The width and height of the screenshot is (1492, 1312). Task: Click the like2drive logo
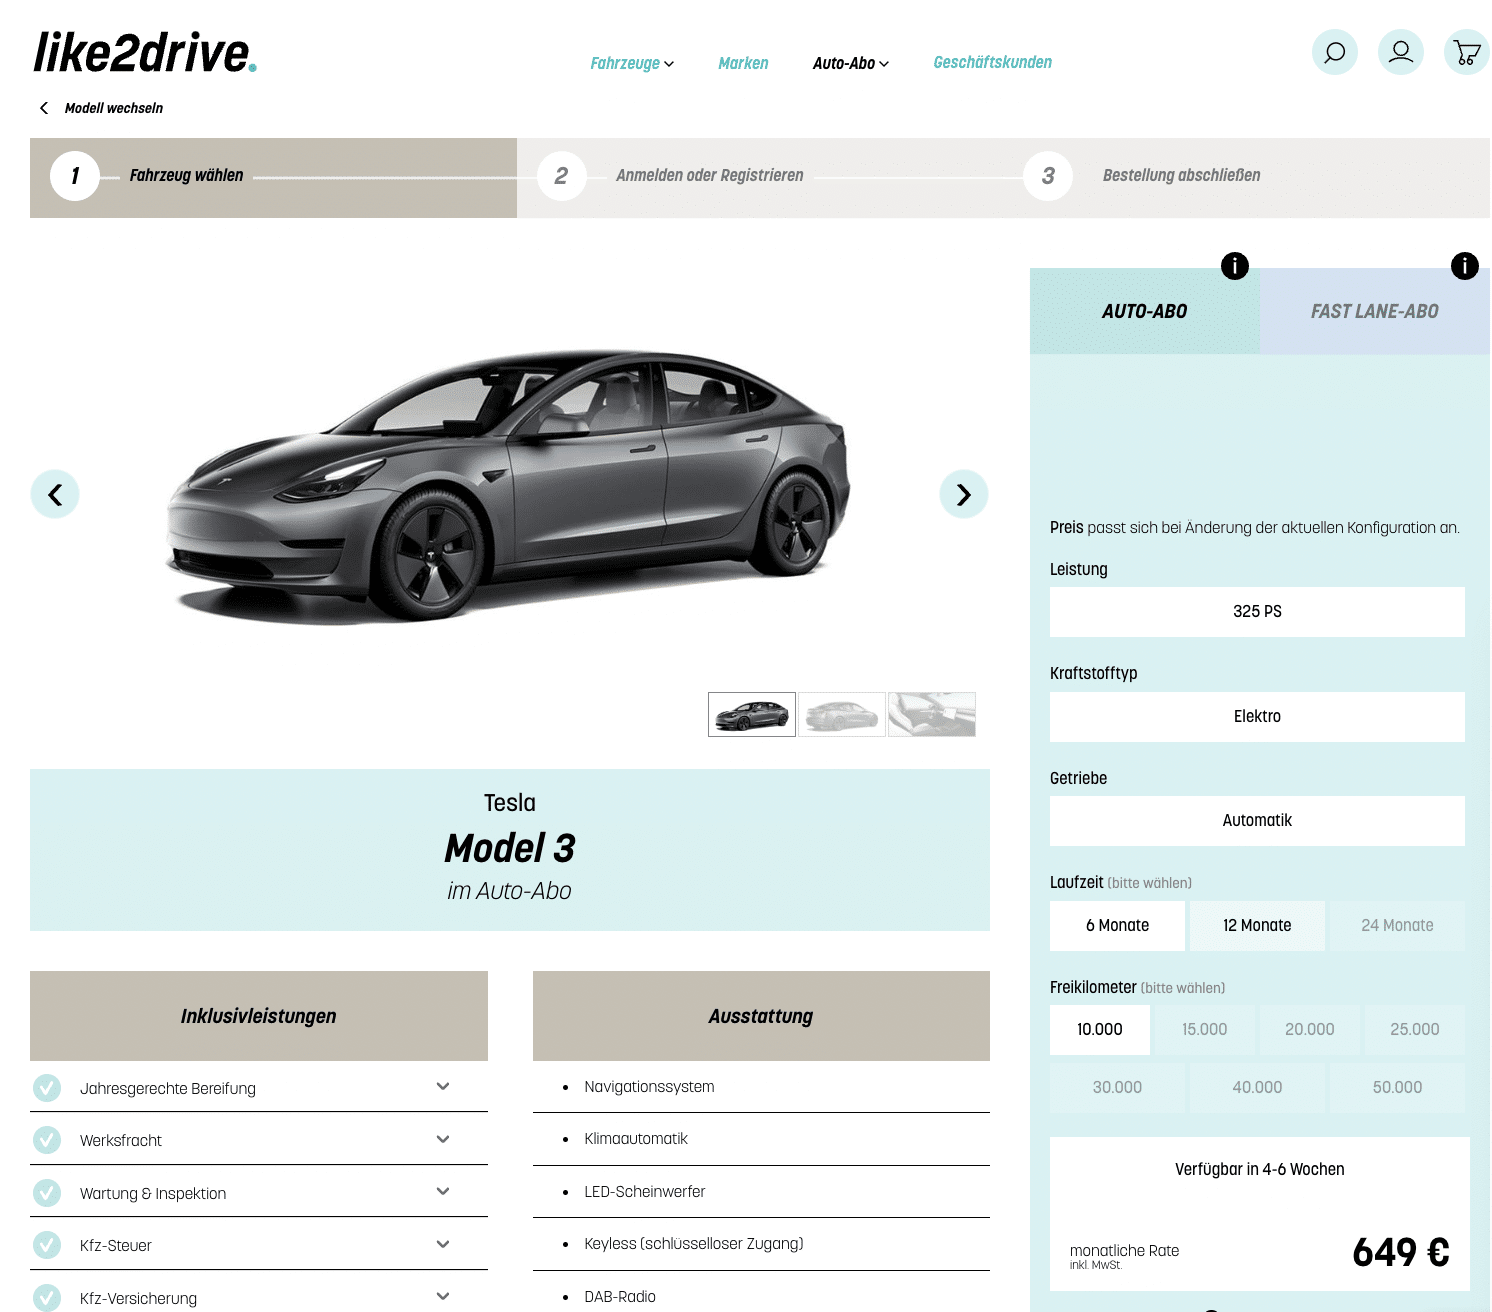click(145, 53)
